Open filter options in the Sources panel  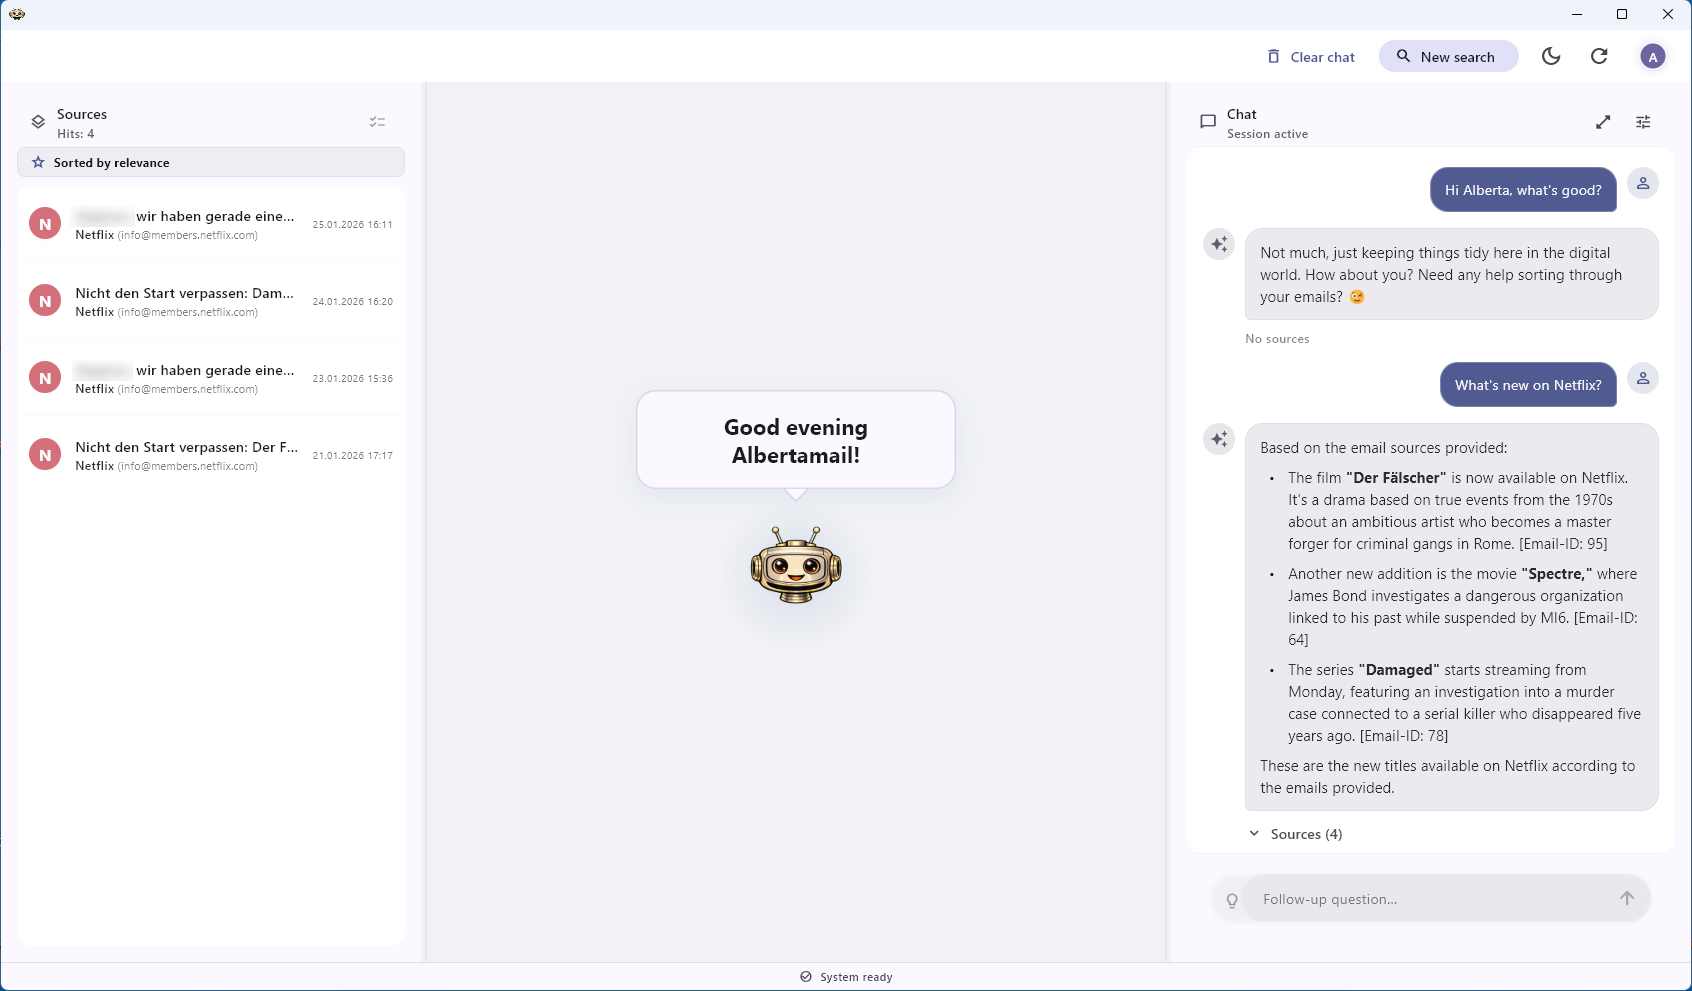[x=378, y=121]
